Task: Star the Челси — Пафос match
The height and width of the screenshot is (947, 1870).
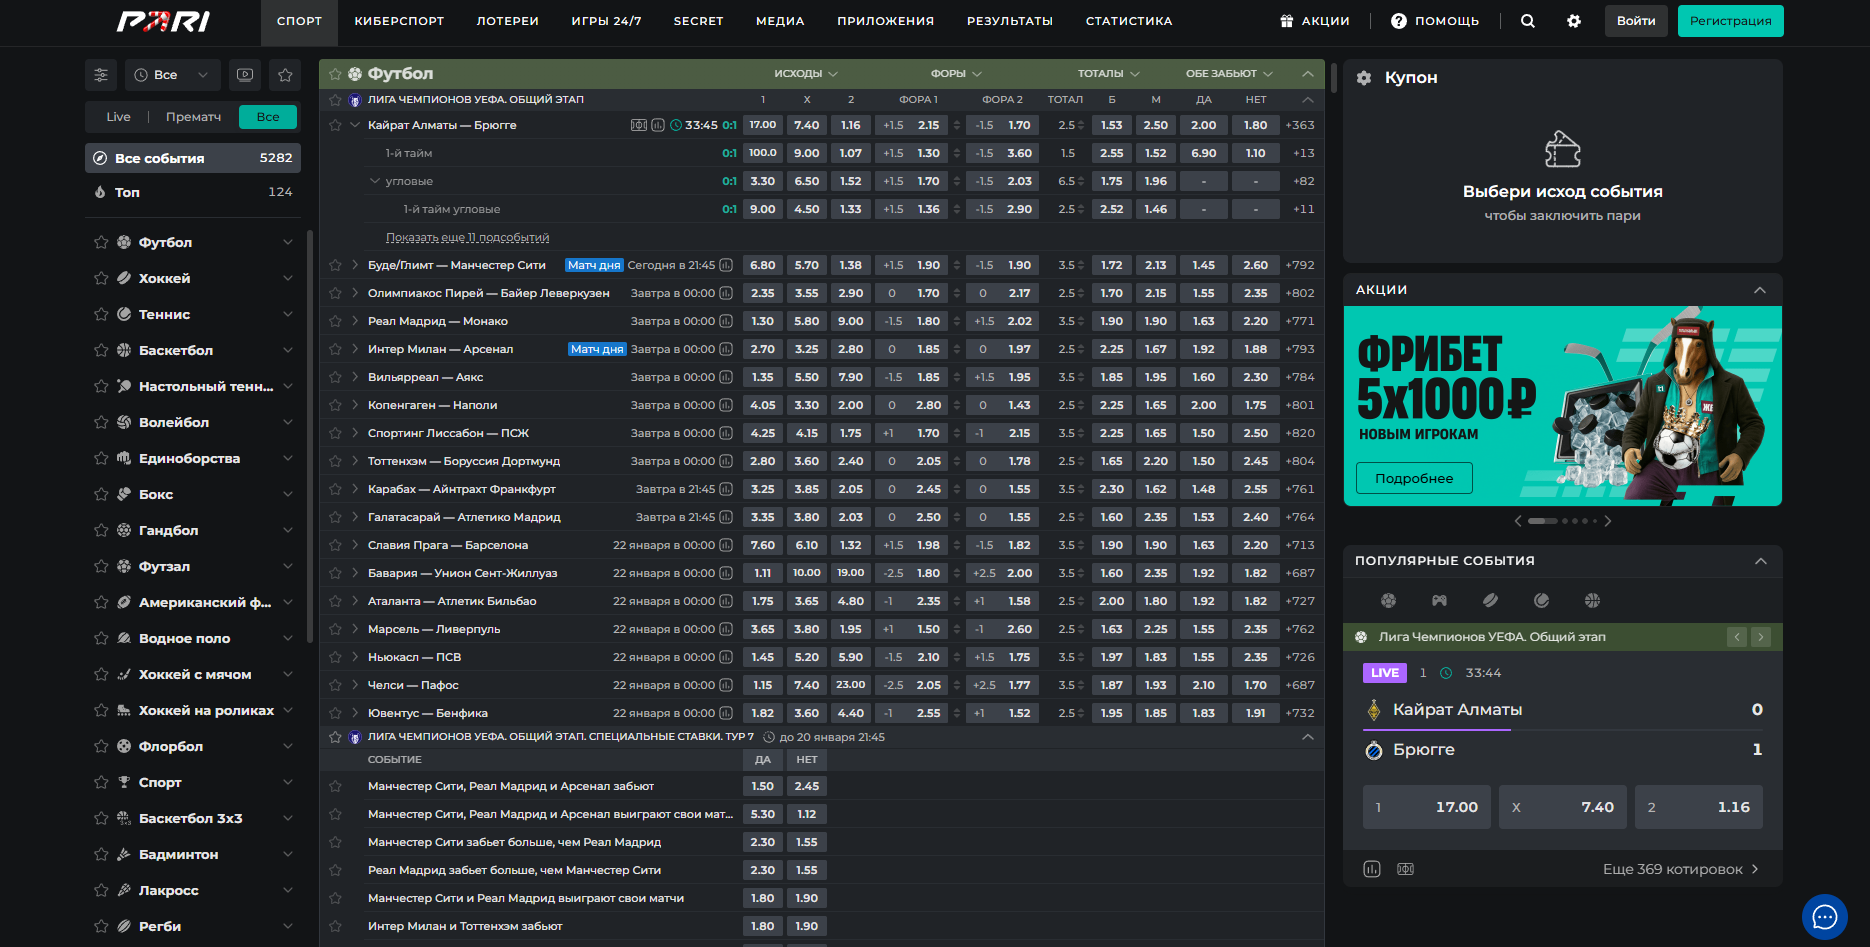Action: point(335,685)
